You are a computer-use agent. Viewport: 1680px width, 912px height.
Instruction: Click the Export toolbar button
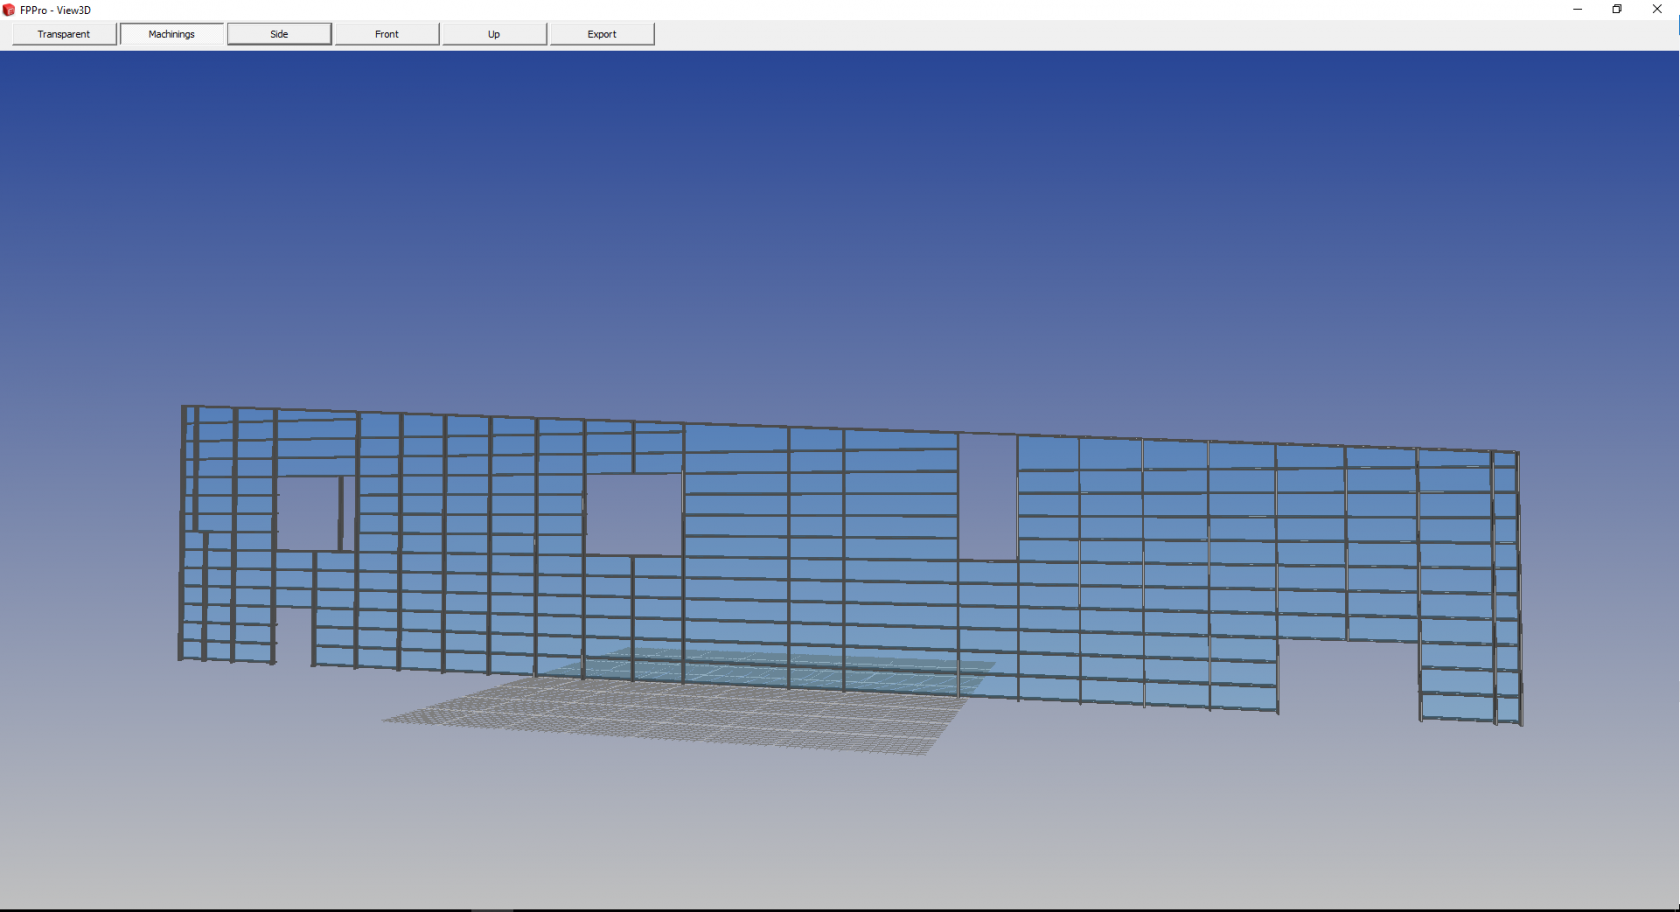(601, 33)
